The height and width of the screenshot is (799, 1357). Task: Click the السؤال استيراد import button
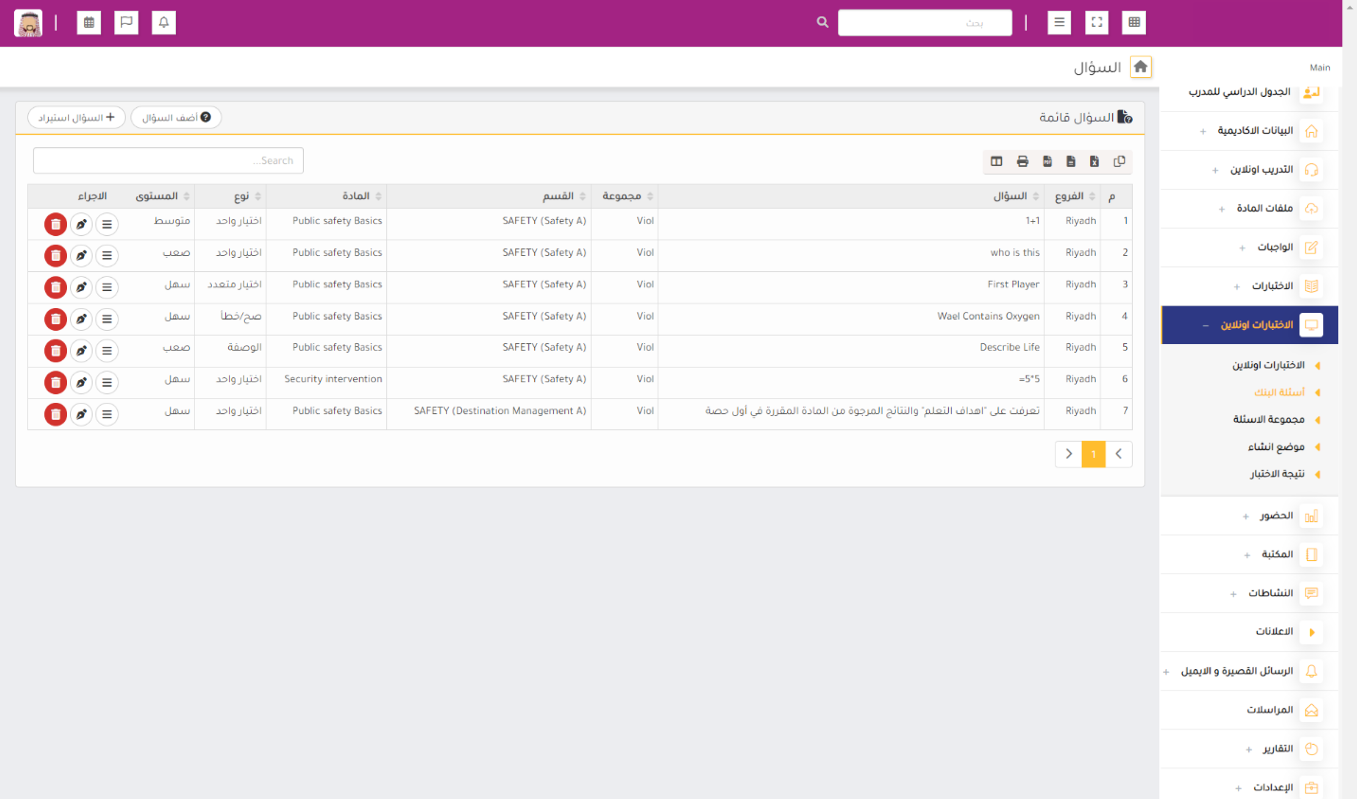(x=77, y=118)
